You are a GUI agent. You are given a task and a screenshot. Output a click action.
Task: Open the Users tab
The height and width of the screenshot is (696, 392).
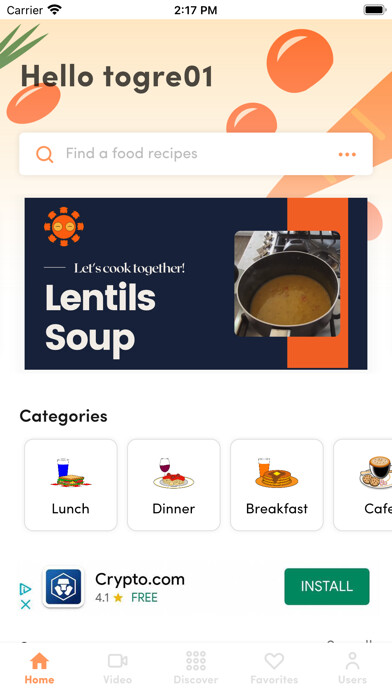(x=352, y=668)
